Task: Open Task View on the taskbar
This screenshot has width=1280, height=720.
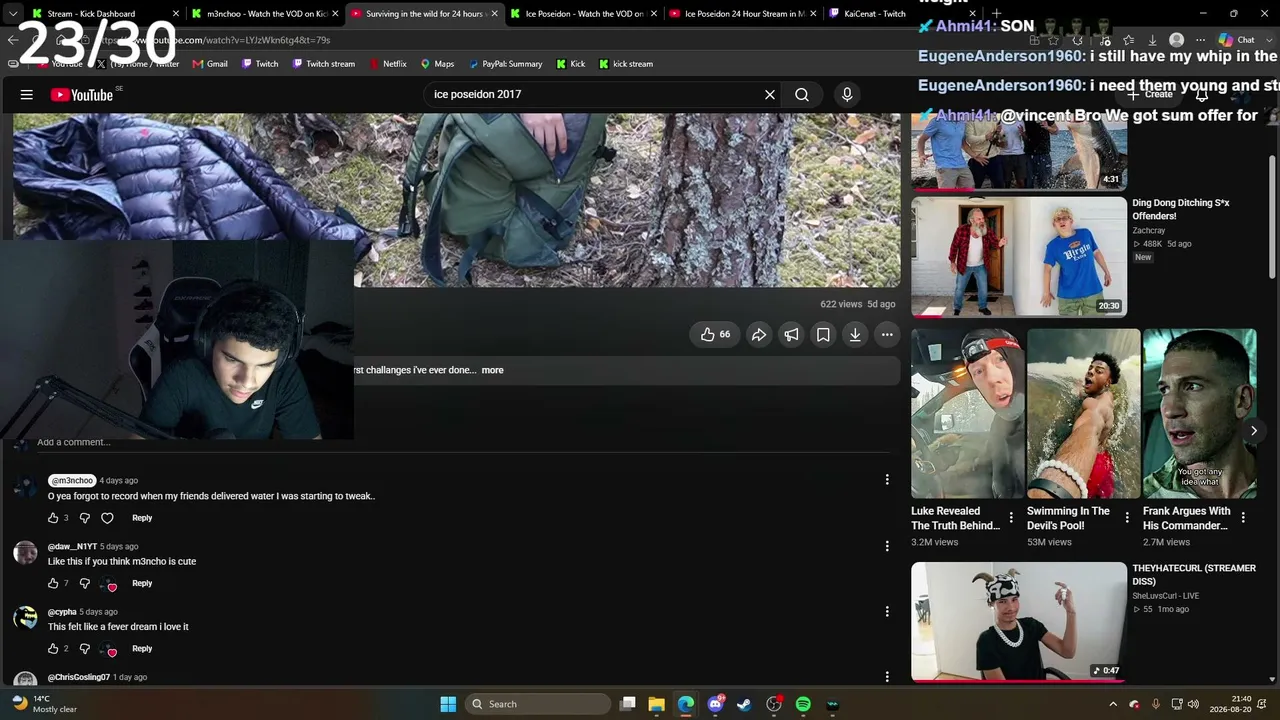Action: coord(627,704)
